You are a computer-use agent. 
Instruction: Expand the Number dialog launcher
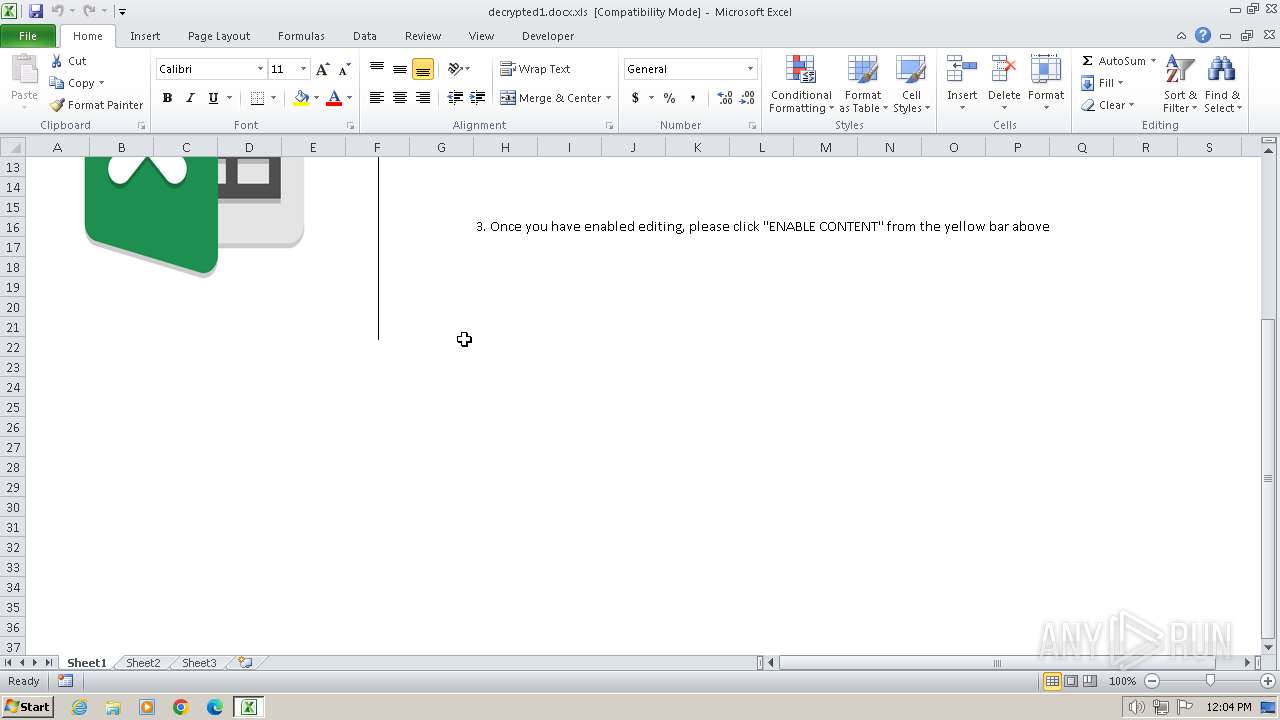[752, 126]
